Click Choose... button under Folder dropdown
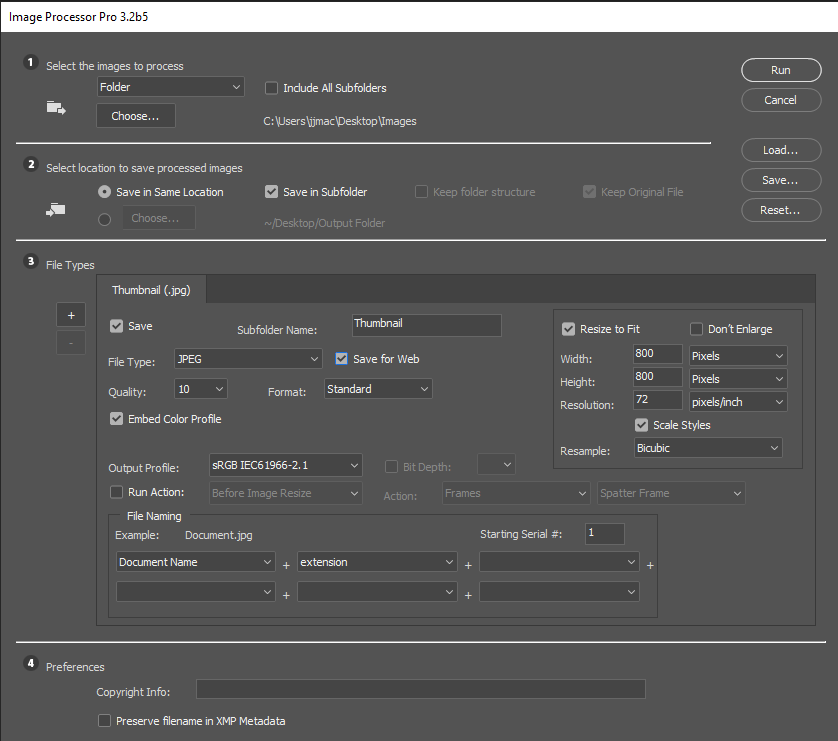This screenshot has width=838, height=741. [135, 116]
